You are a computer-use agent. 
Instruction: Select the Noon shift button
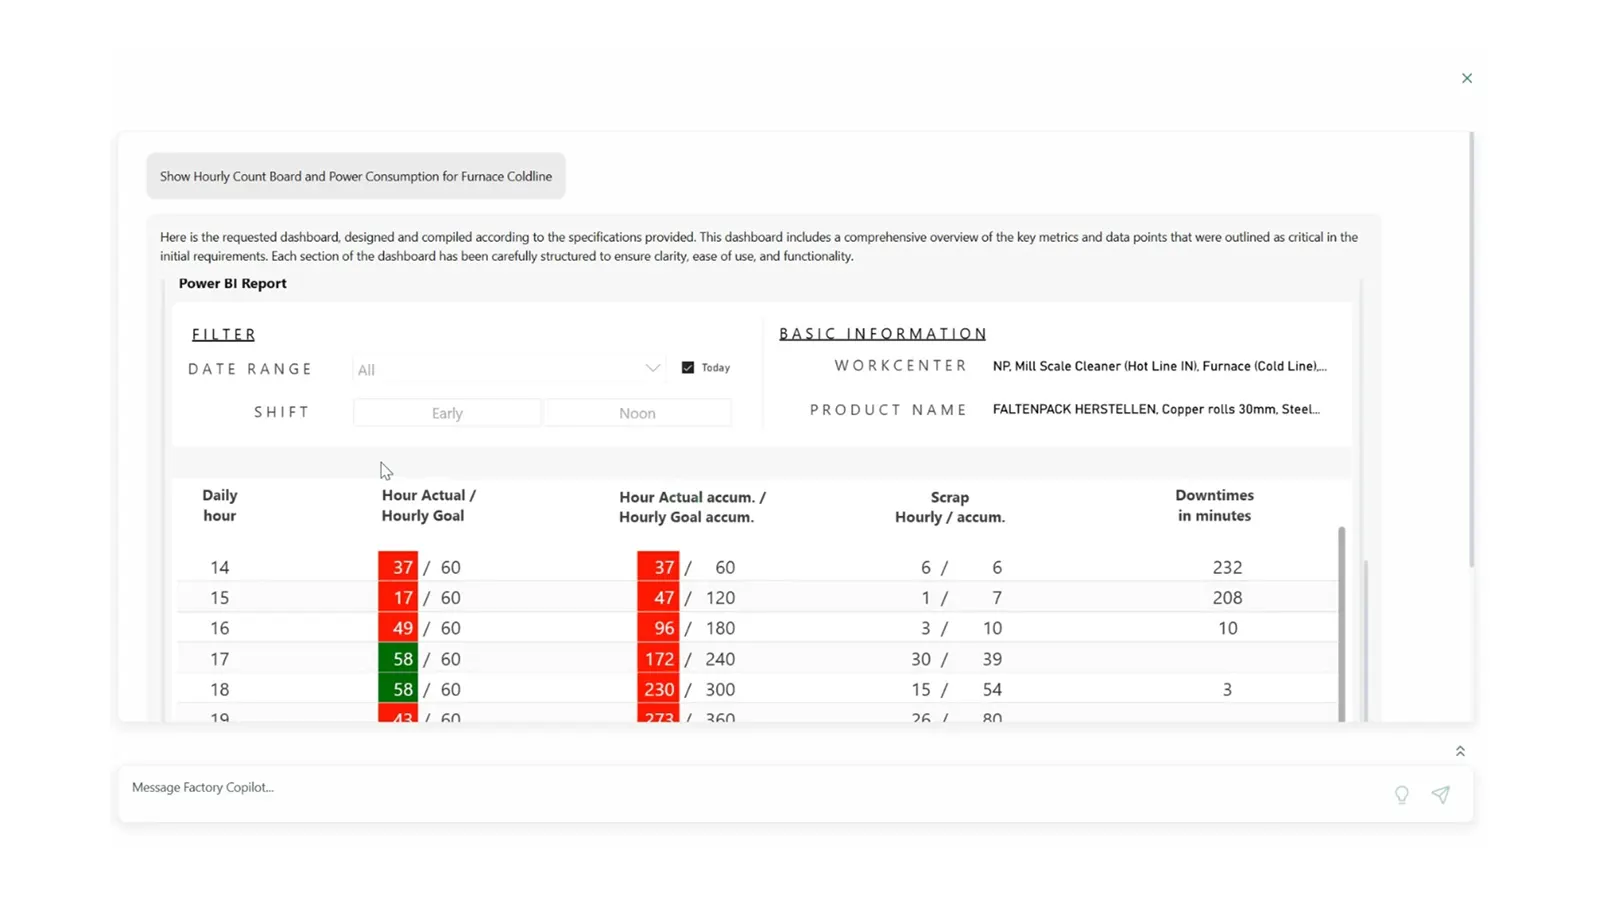click(x=638, y=413)
